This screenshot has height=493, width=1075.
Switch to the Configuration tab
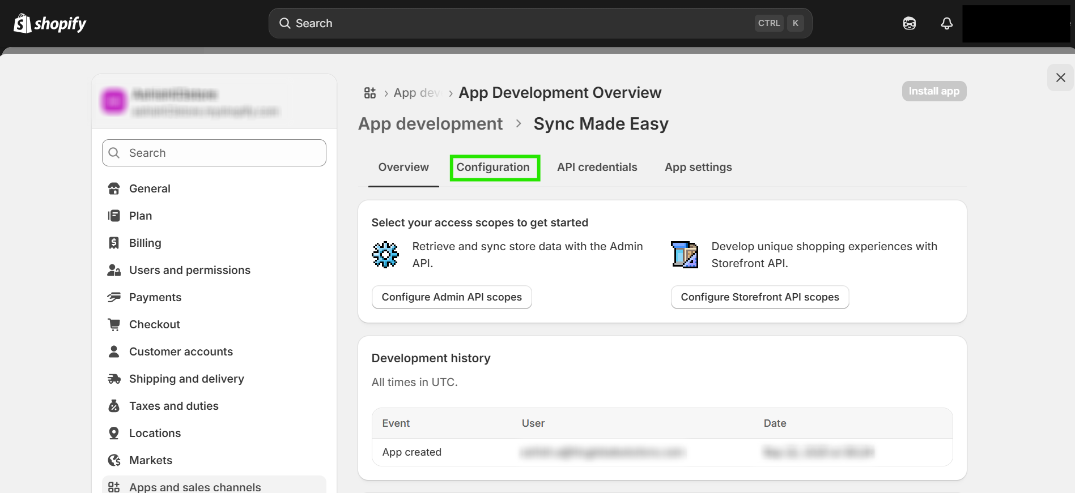[493, 167]
